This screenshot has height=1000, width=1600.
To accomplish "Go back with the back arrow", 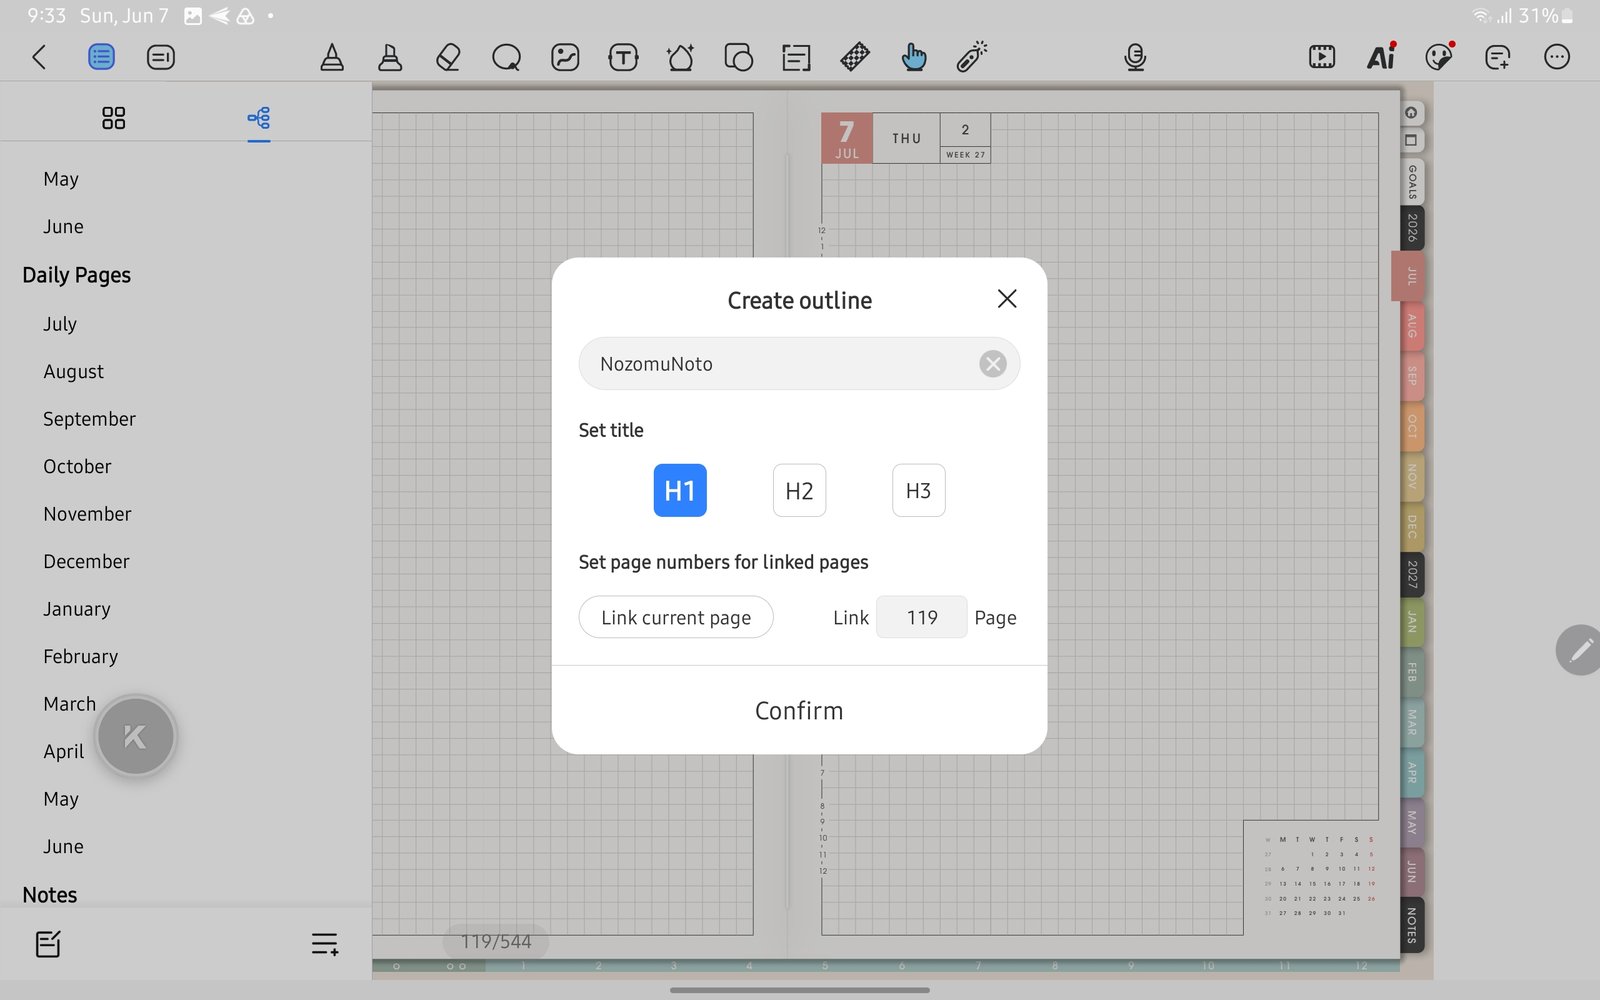I will pos(39,57).
